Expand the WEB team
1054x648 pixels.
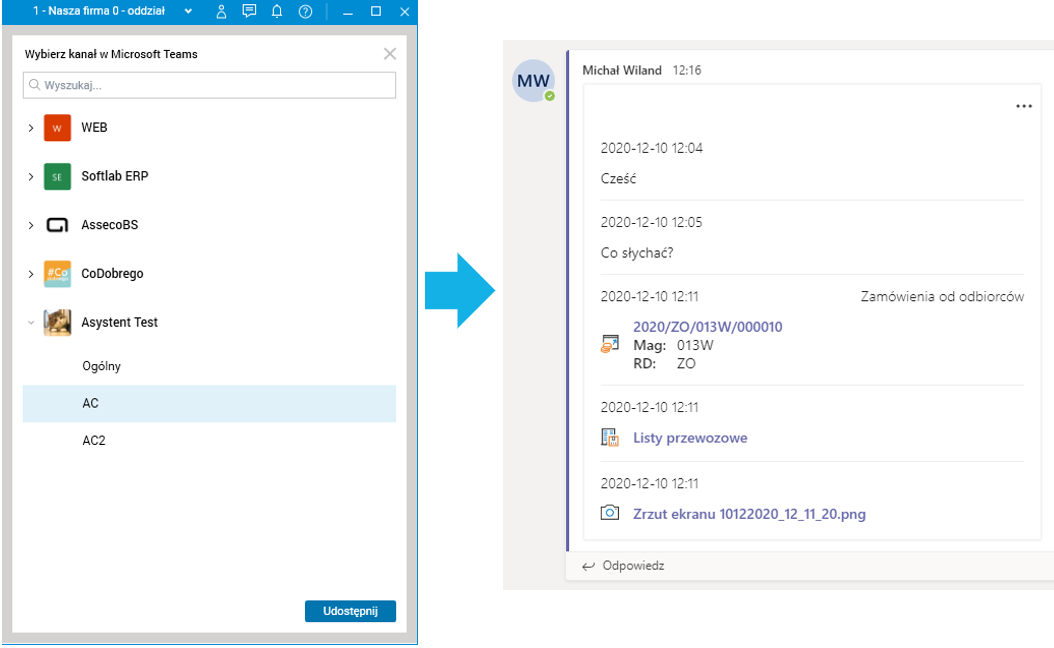pyautogui.click(x=31, y=128)
